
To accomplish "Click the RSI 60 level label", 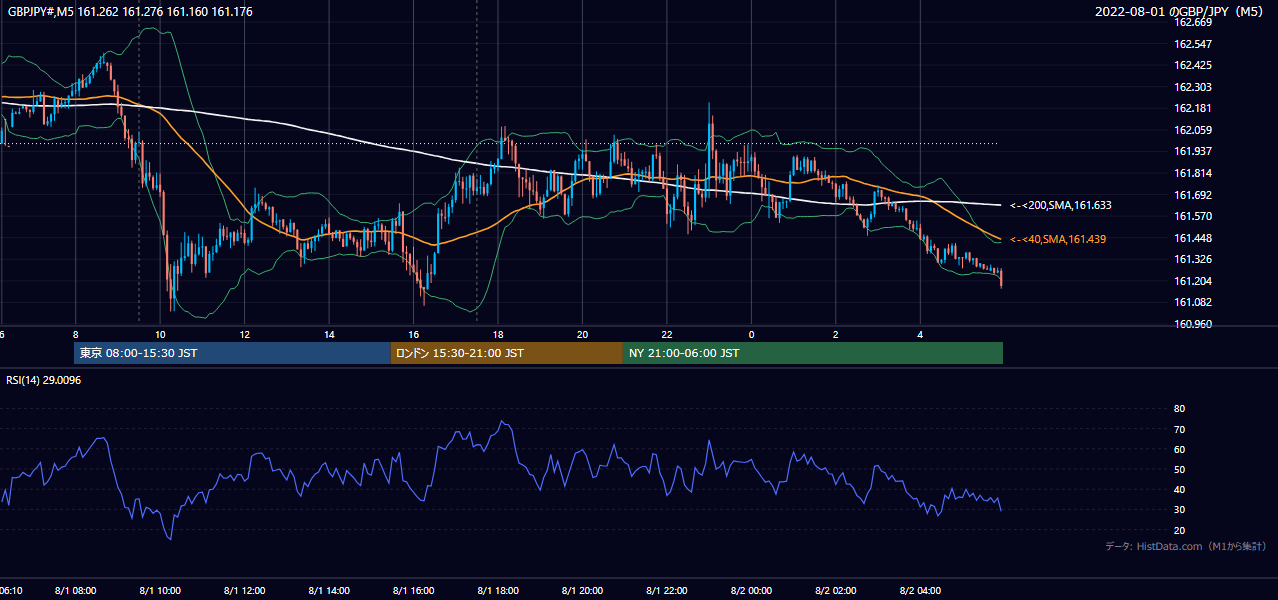I will click(x=1180, y=449).
